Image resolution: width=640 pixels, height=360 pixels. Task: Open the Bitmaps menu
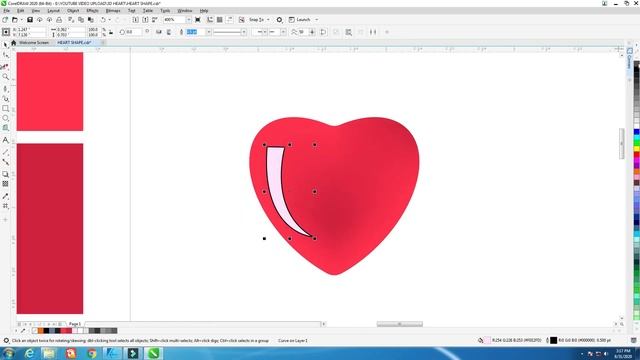(113, 11)
